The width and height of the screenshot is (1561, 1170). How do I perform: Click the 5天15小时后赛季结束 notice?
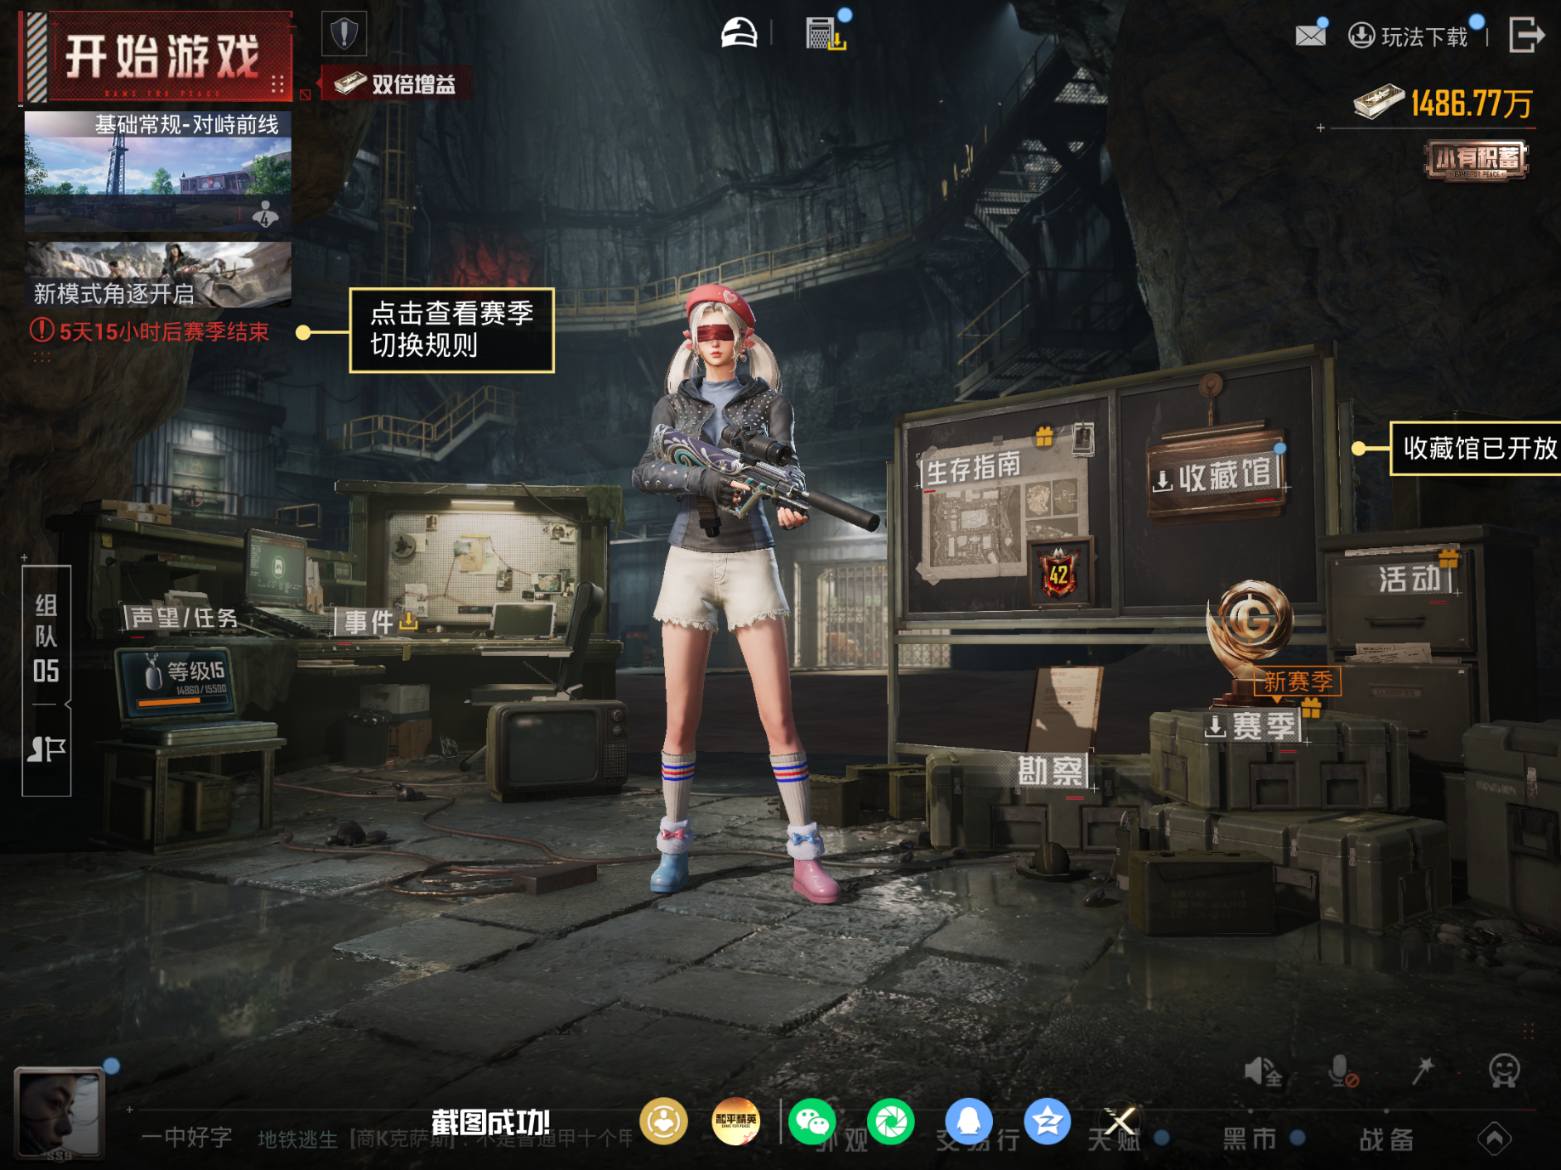pyautogui.click(x=150, y=332)
